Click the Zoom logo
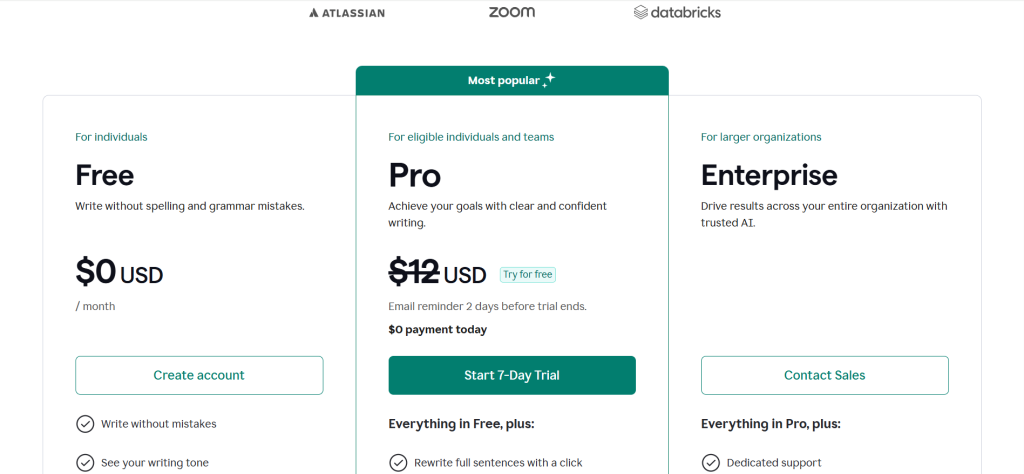The height and width of the screenshot is (474, 1024). [511, 12]
